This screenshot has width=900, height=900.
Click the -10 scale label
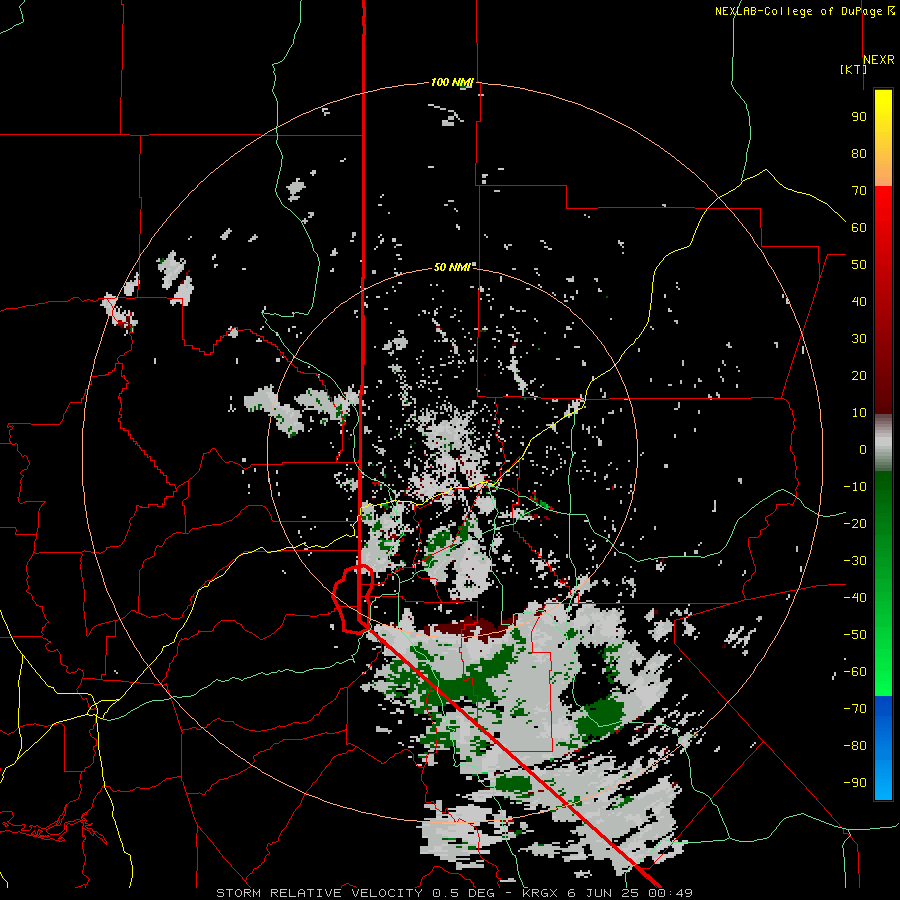[855, 487]
